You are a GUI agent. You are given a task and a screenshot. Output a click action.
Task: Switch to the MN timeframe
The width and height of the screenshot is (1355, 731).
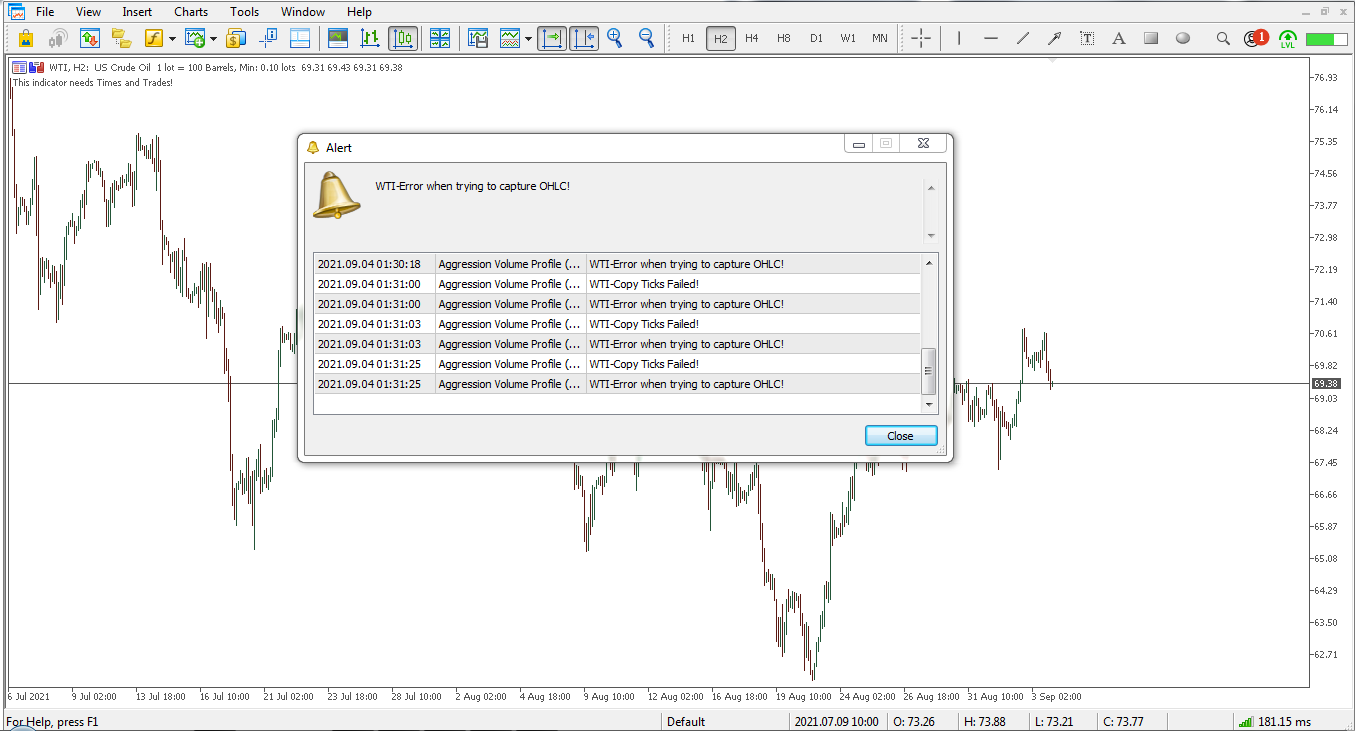pos(880,39)
